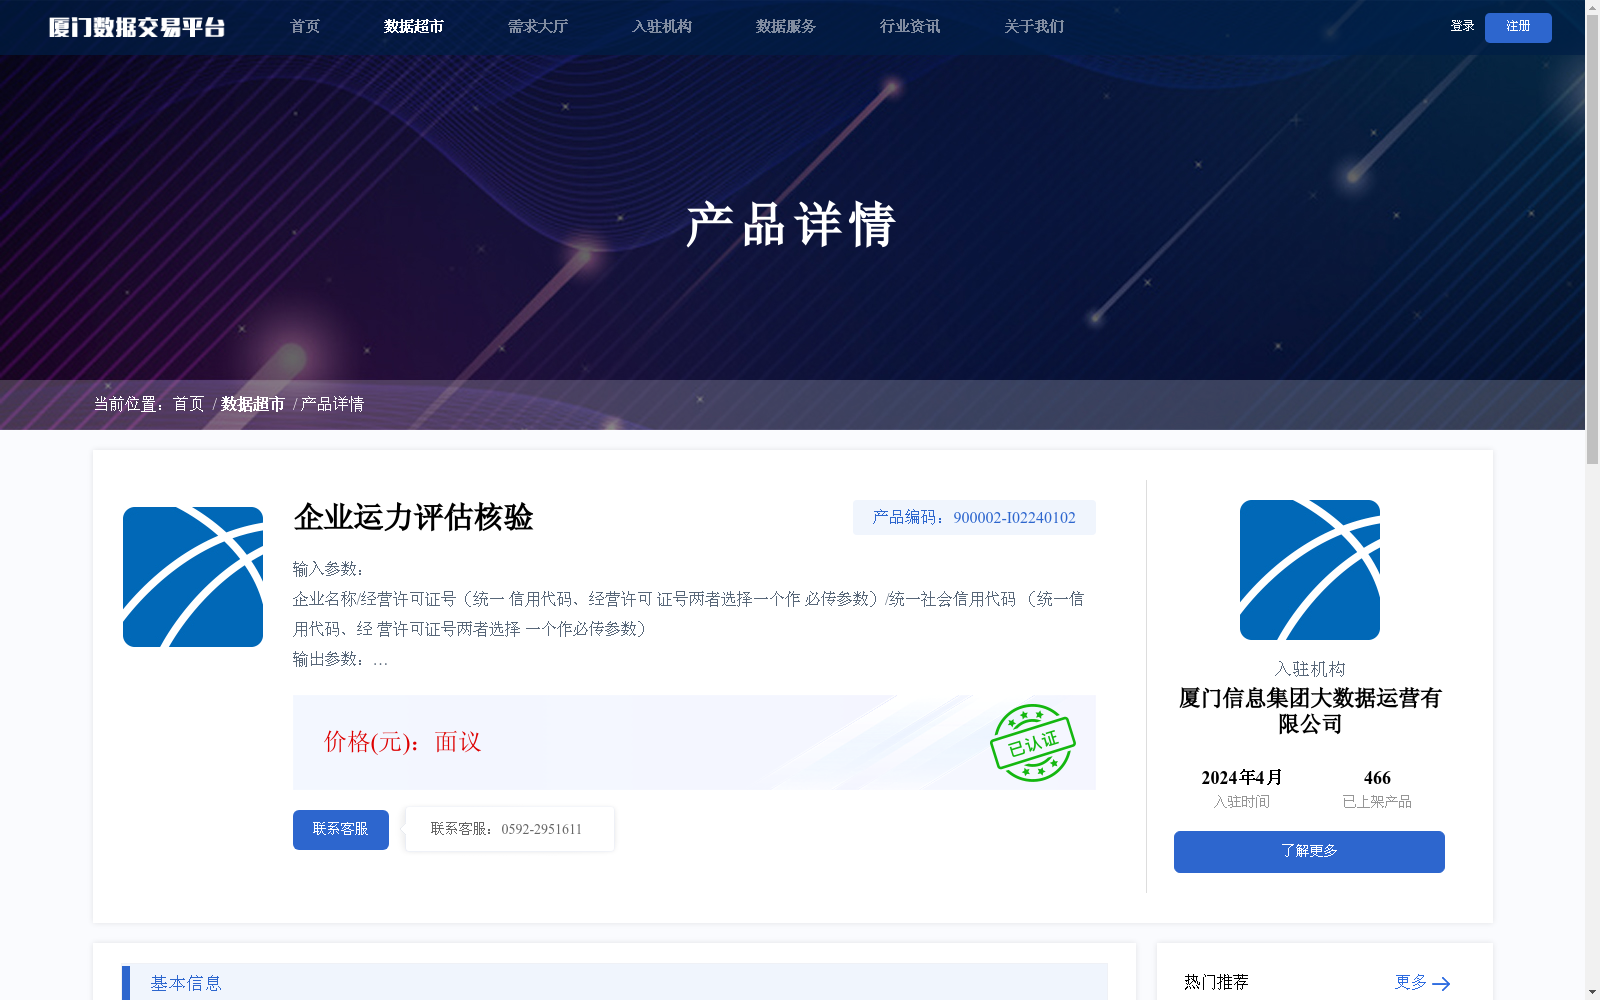
Task: Click the 厦门数据交易平台 site logo
Action: pyautogui.click(x=137, y=27)
